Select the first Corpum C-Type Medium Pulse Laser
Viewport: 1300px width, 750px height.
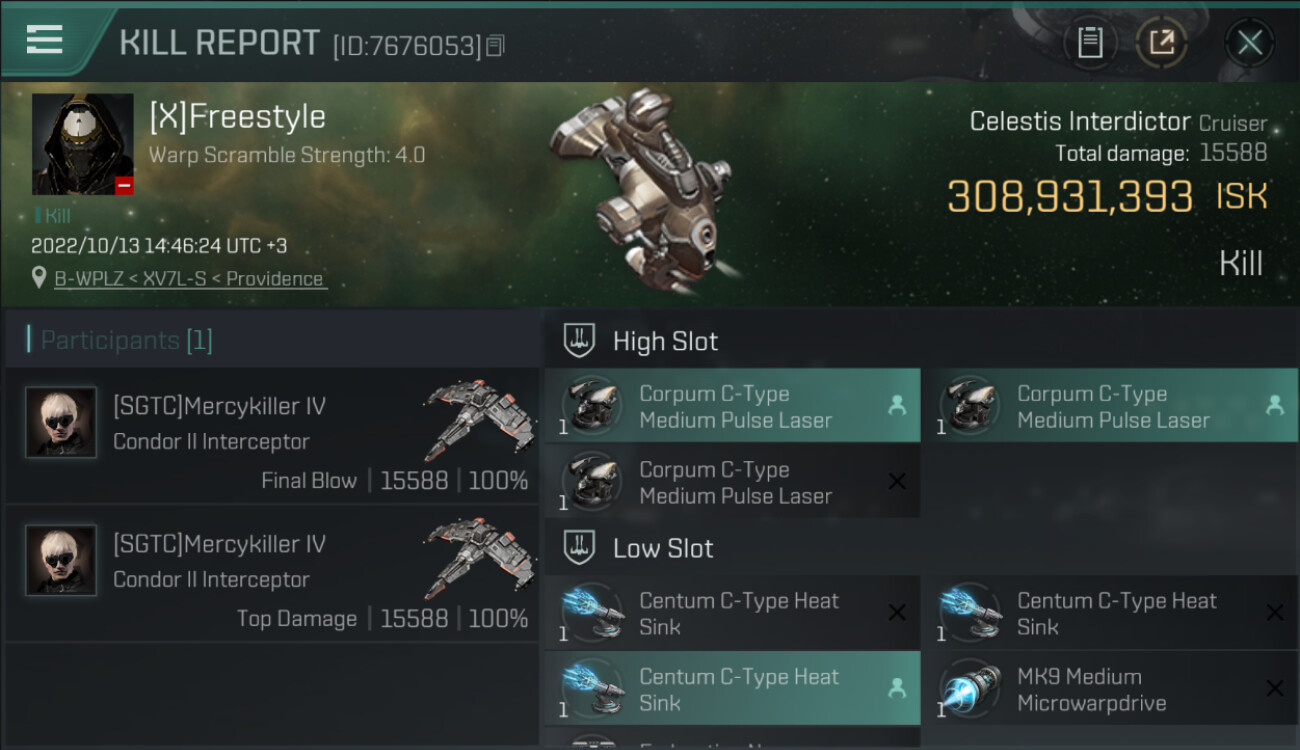(x=732, y=406)
